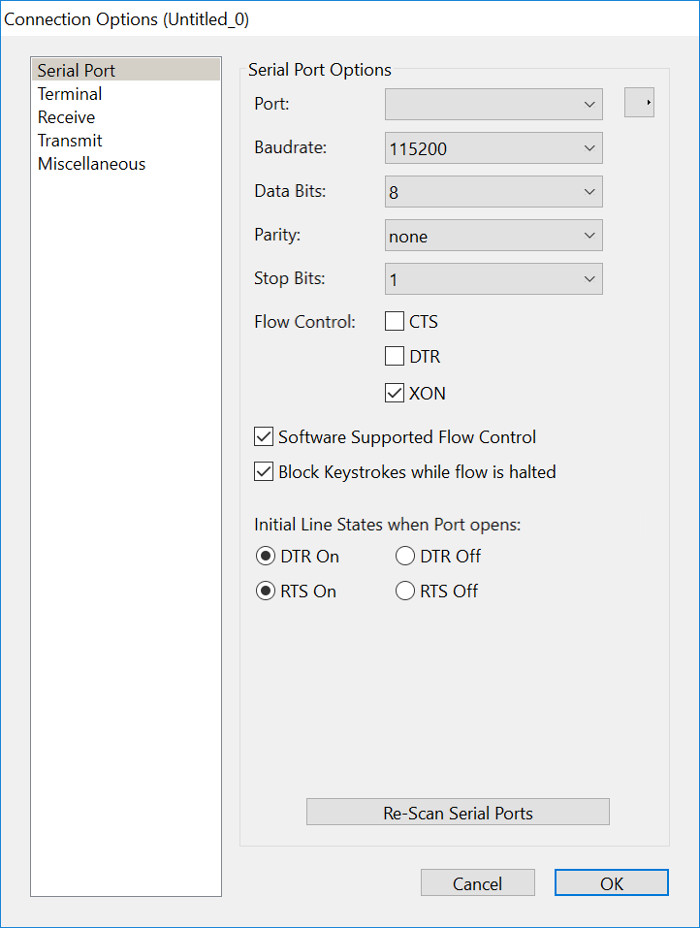Choose the RTS On option

[266, 591]
